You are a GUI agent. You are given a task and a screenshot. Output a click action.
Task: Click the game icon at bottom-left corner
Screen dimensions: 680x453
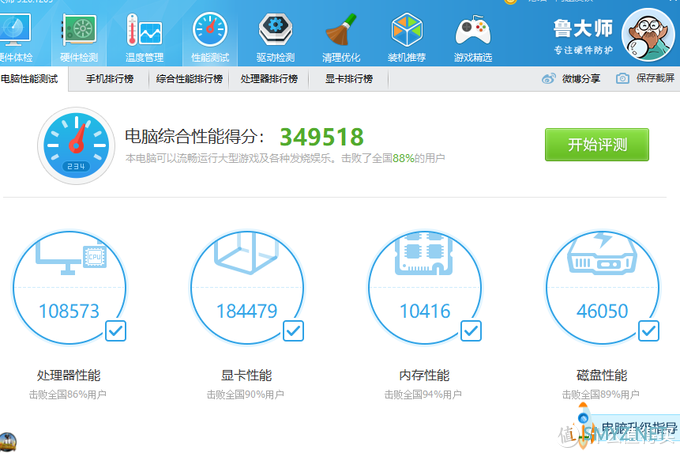coord(8,443)
